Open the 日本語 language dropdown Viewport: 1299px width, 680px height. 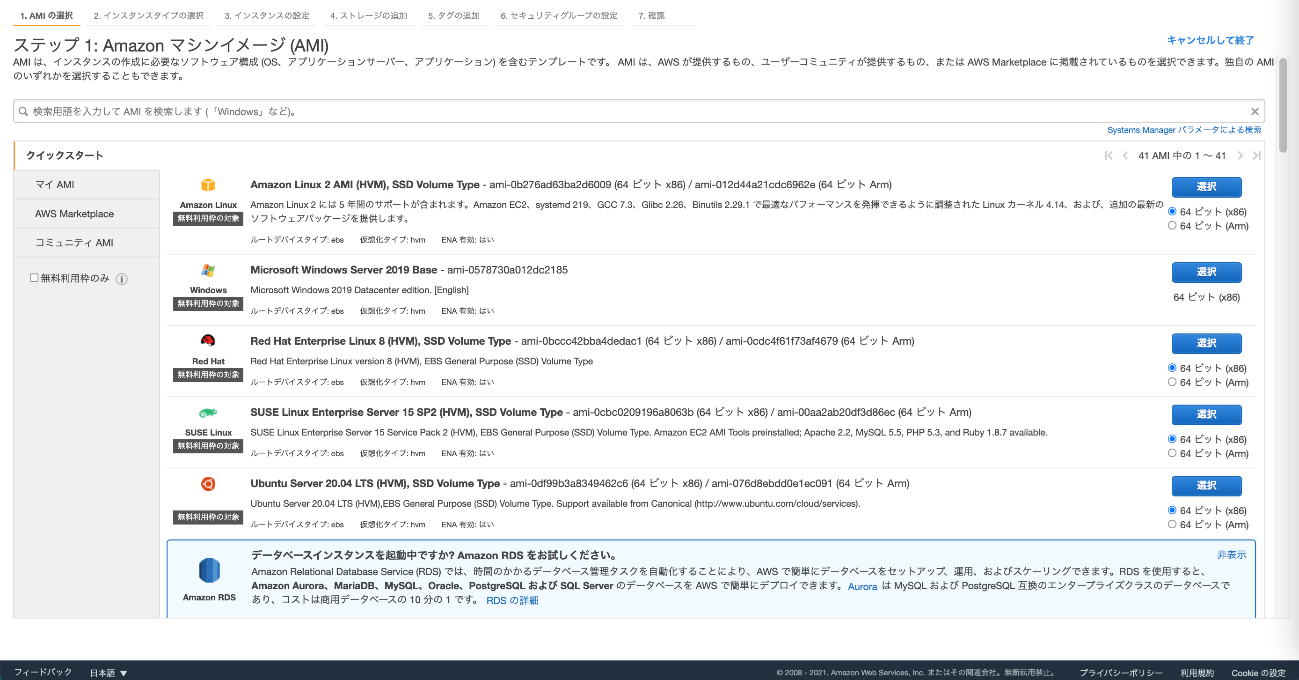[x=108, y=673]
